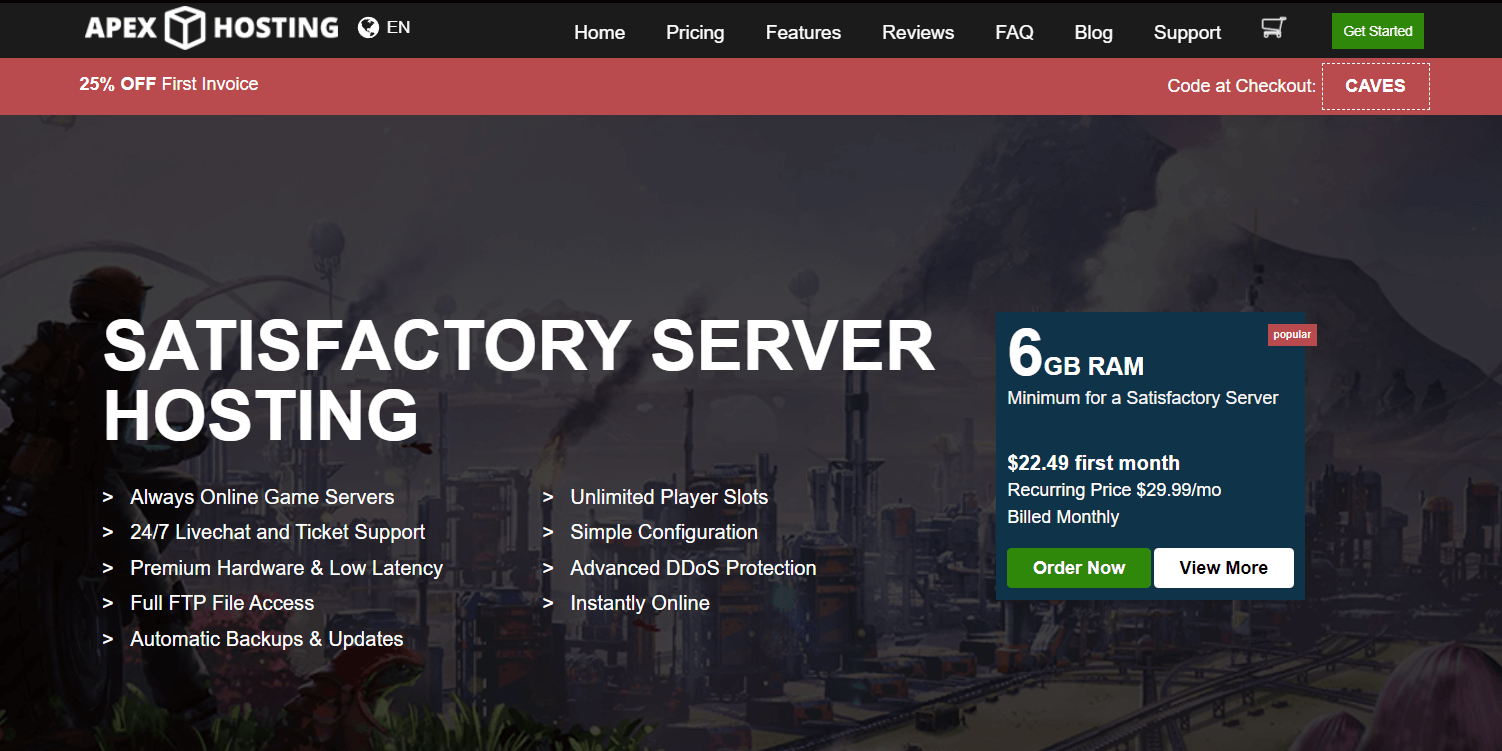Click the green Get Started button
Image resolution: width=1502 pixels, height=751 pixels.
1377,31
